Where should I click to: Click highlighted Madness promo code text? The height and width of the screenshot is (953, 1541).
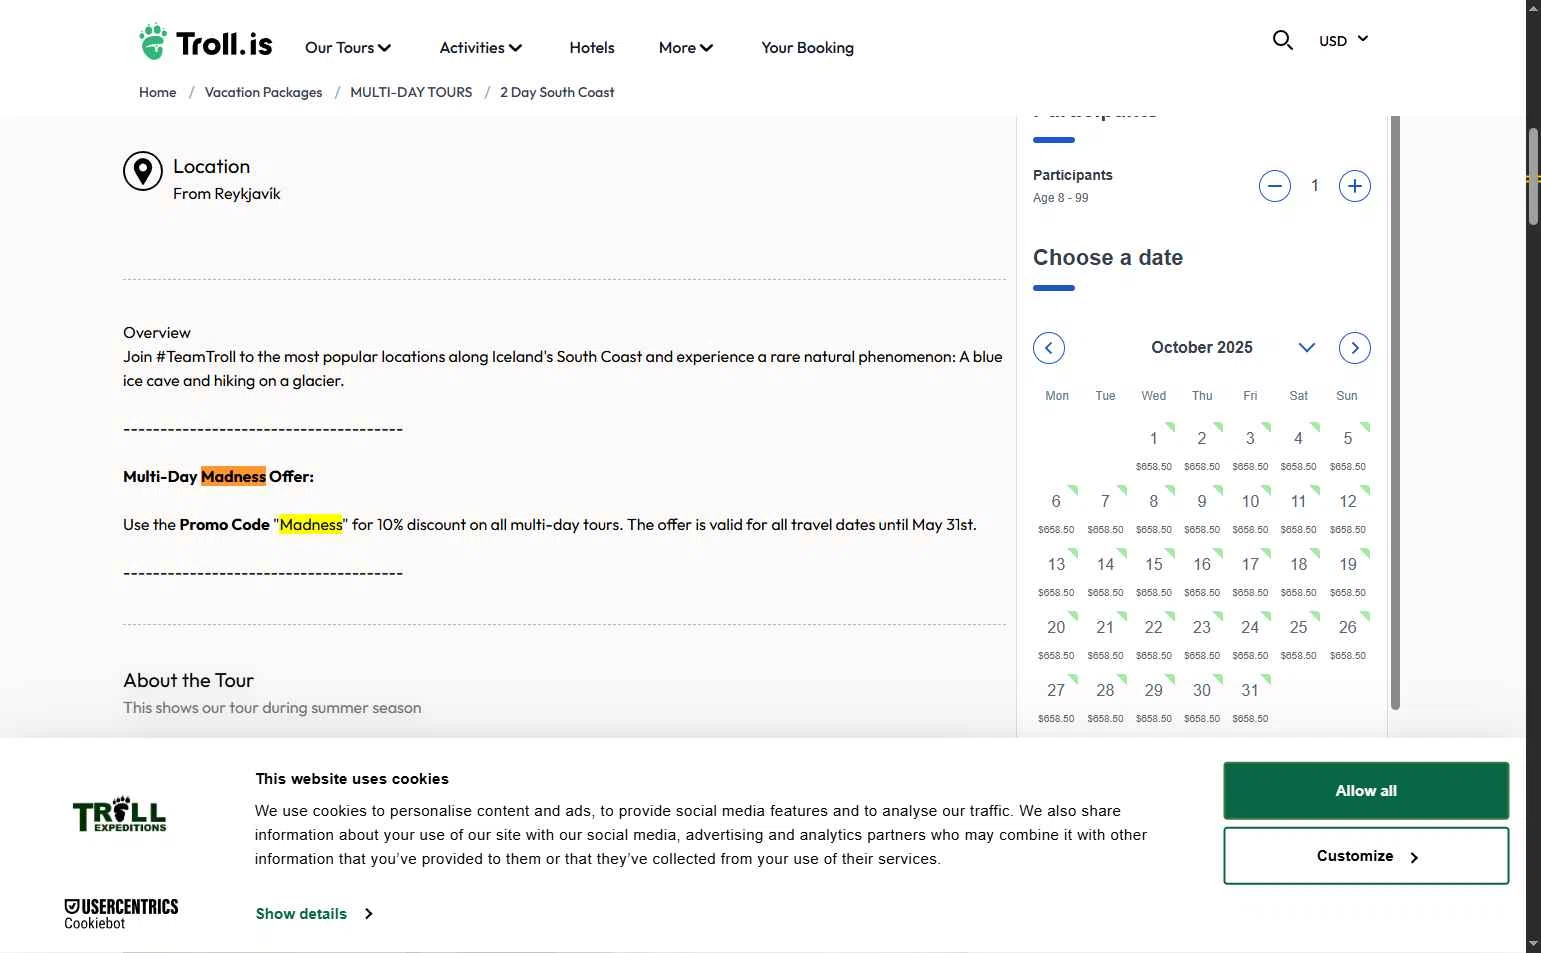point(311,525)
